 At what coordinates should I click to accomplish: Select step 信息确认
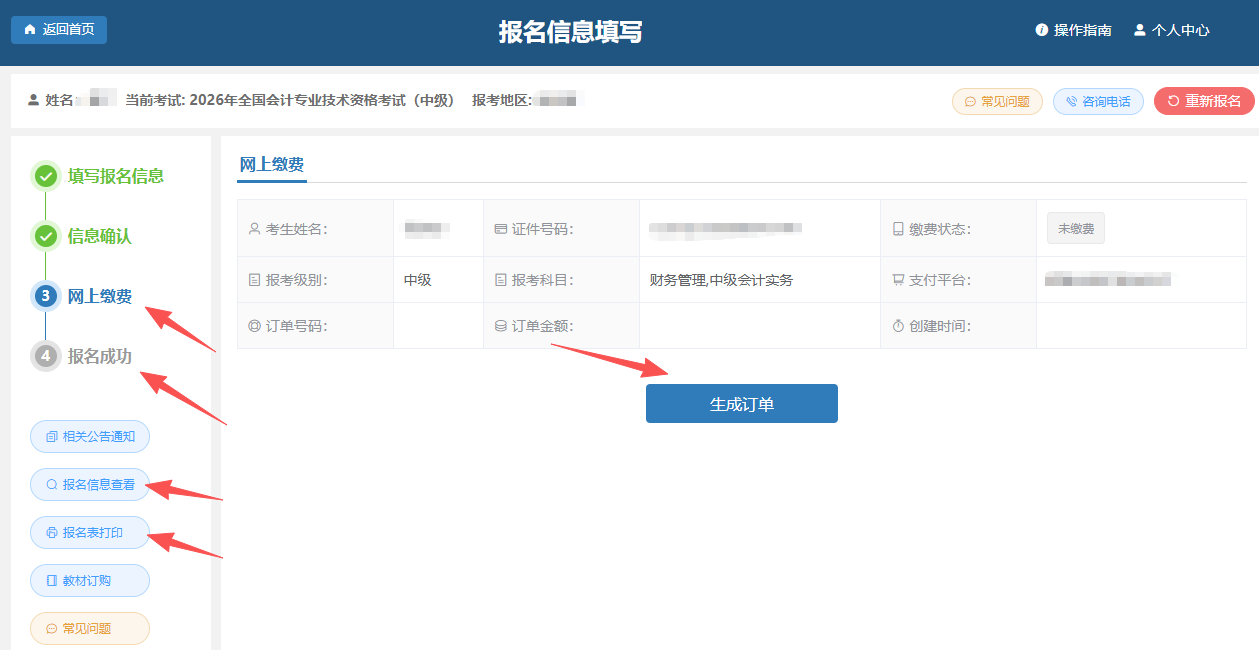pyautogui.click(x=100, y=236)
